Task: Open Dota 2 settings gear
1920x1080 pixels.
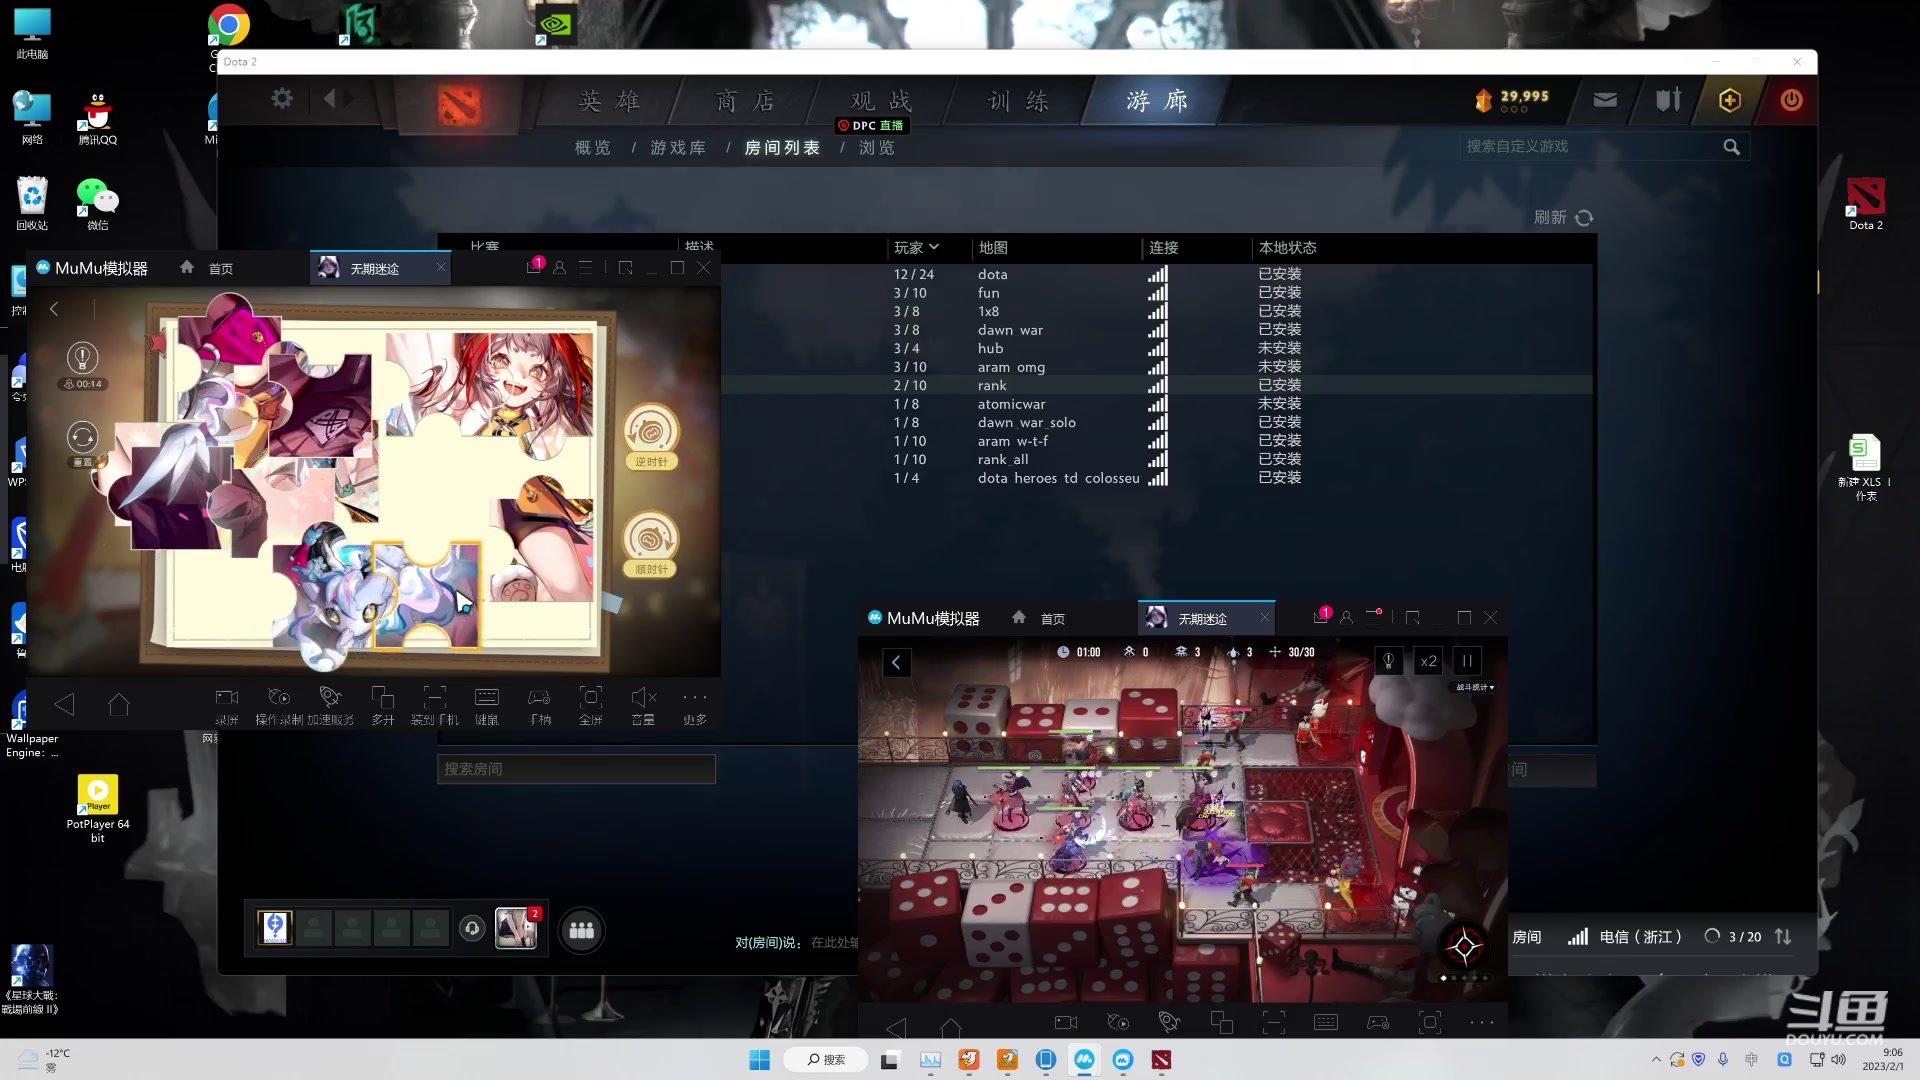Action: 283,98
